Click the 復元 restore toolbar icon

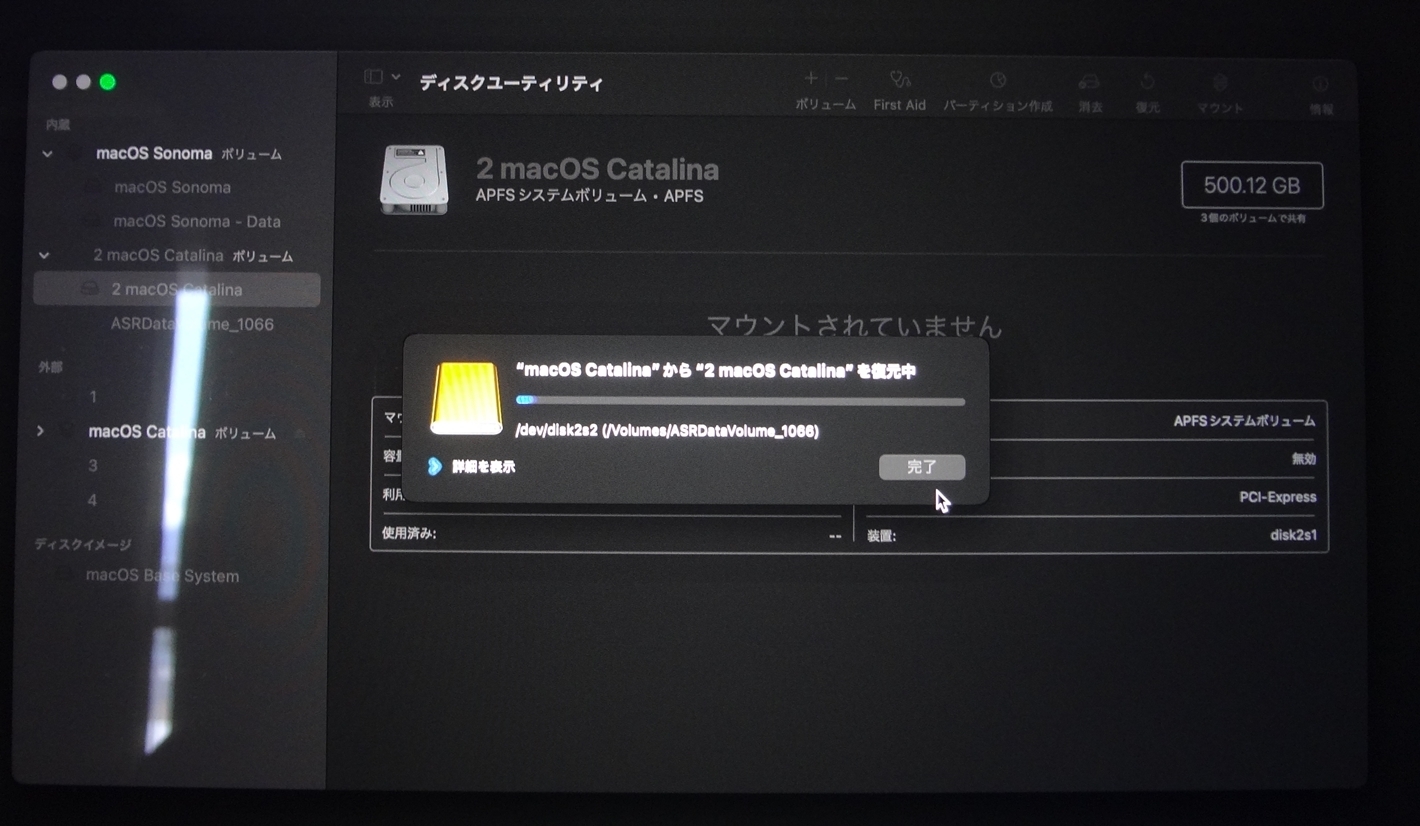1147,81
